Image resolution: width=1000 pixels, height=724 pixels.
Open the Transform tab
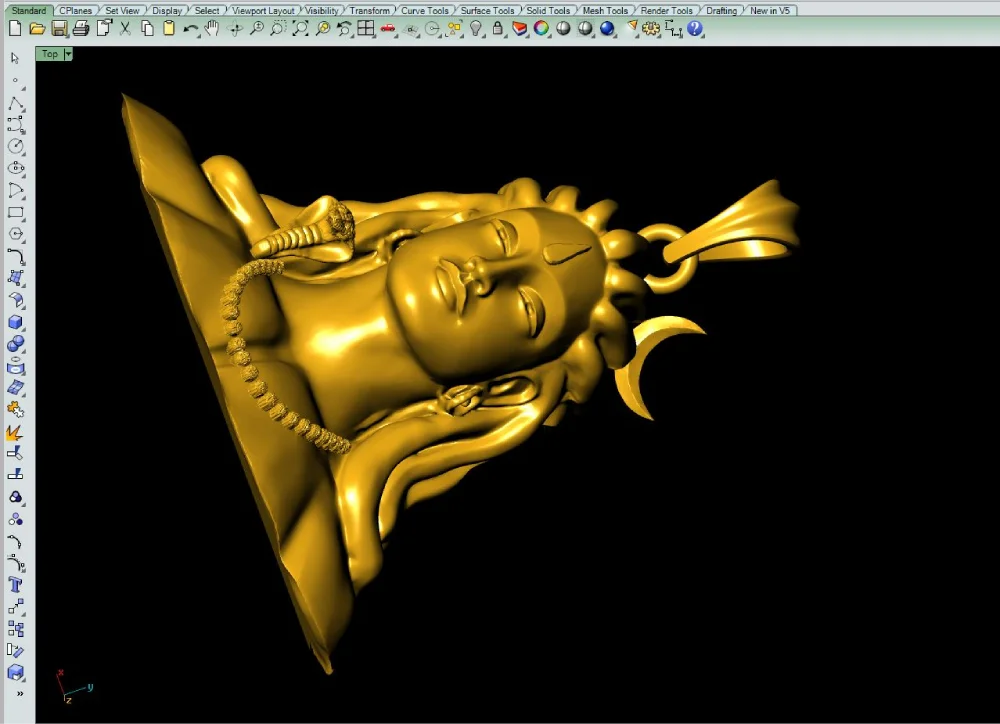point(369,10)
